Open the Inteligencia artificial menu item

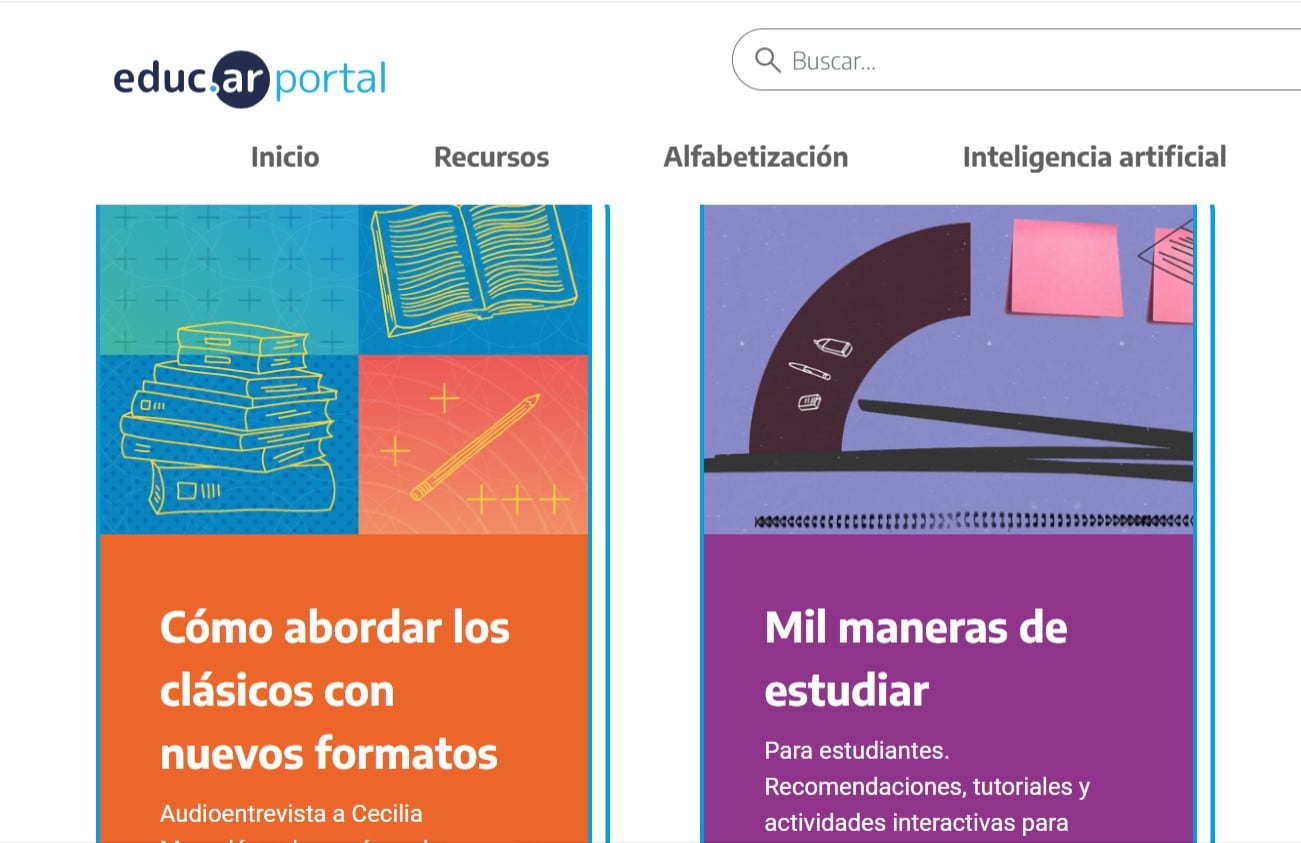pos(1094,157)
